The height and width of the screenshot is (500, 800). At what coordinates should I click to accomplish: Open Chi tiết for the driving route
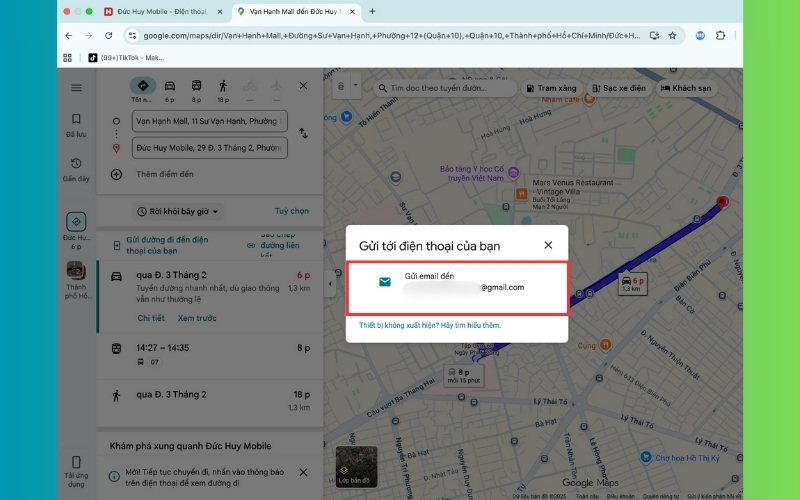point(151,318)
